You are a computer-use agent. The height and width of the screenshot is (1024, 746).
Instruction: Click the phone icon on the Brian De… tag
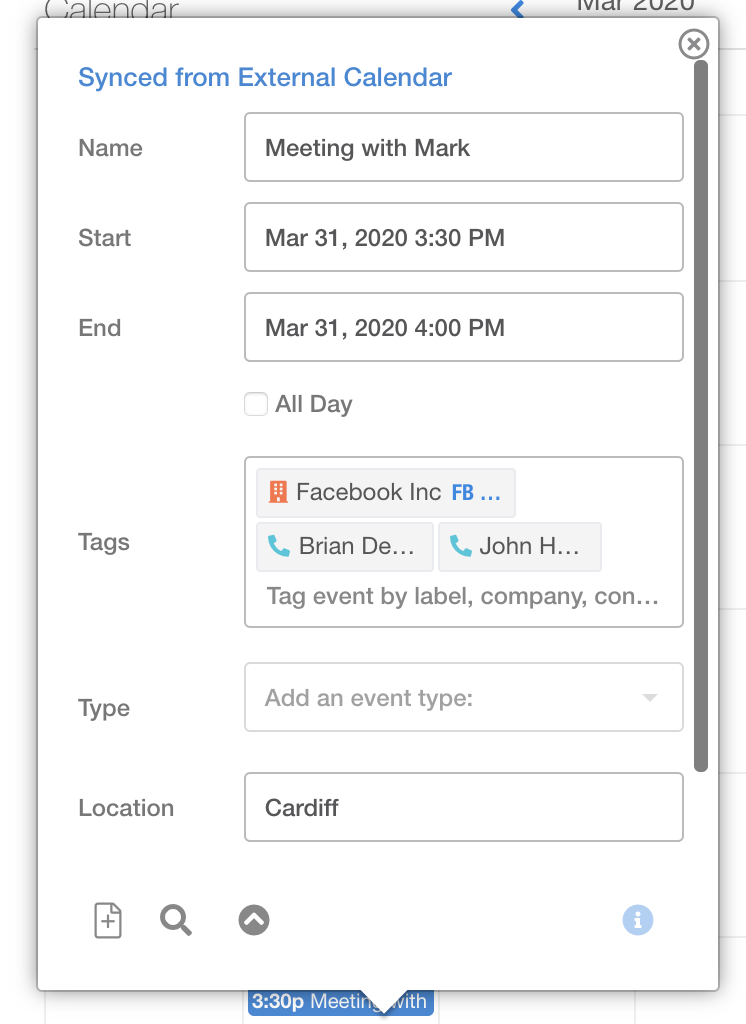pos(279,545)
